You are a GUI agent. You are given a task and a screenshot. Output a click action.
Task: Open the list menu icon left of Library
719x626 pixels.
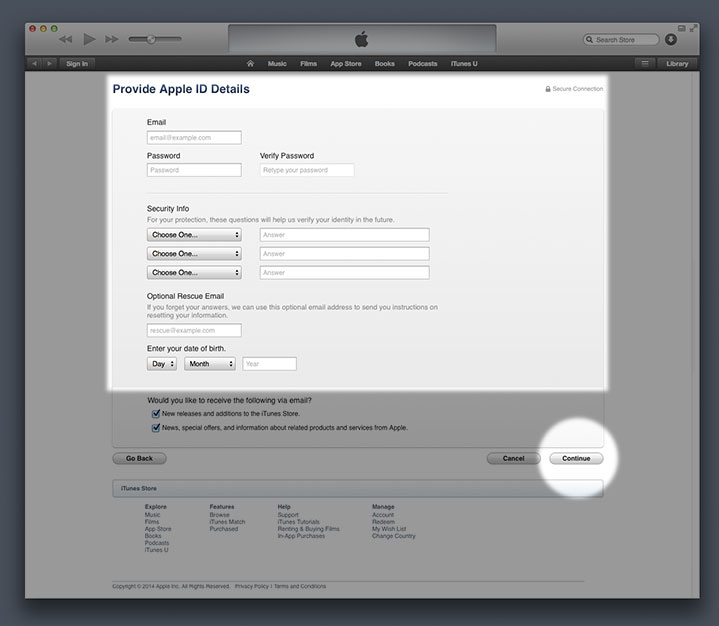[x=645, y=63]
